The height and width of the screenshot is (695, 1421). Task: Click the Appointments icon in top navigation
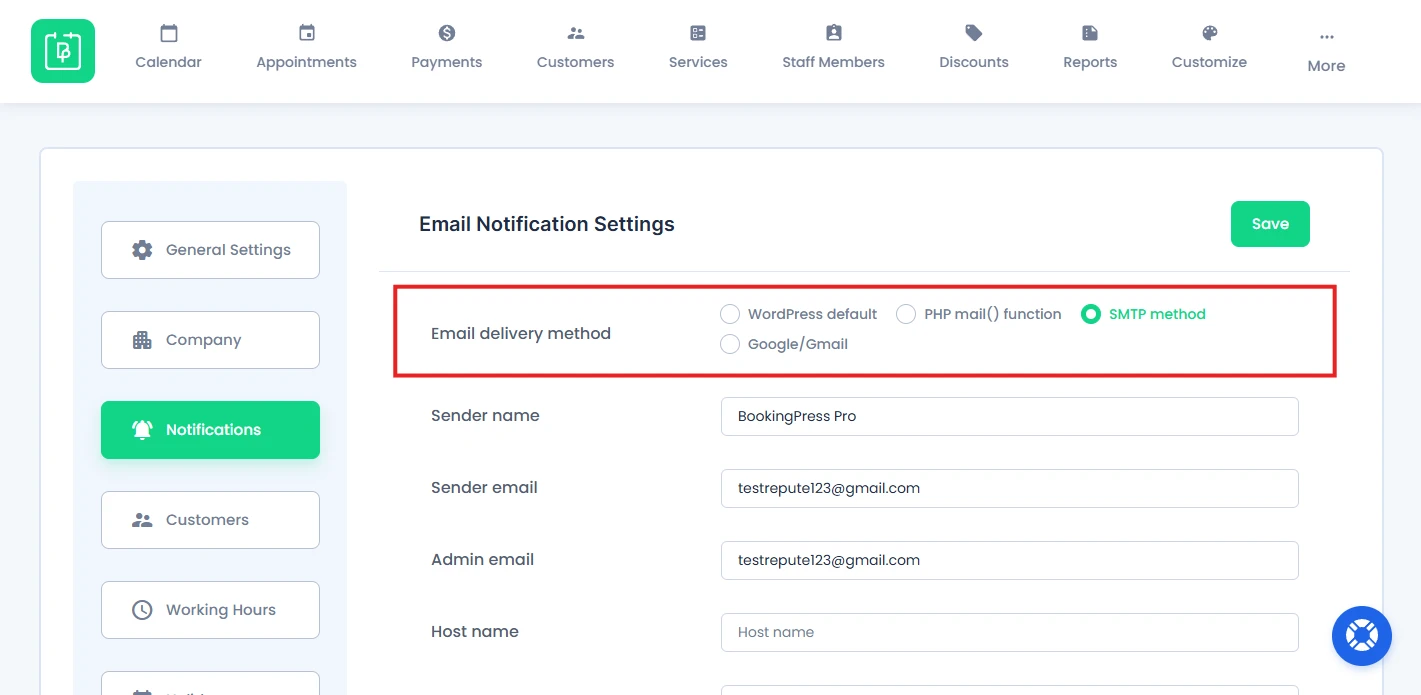pos(307,33)
